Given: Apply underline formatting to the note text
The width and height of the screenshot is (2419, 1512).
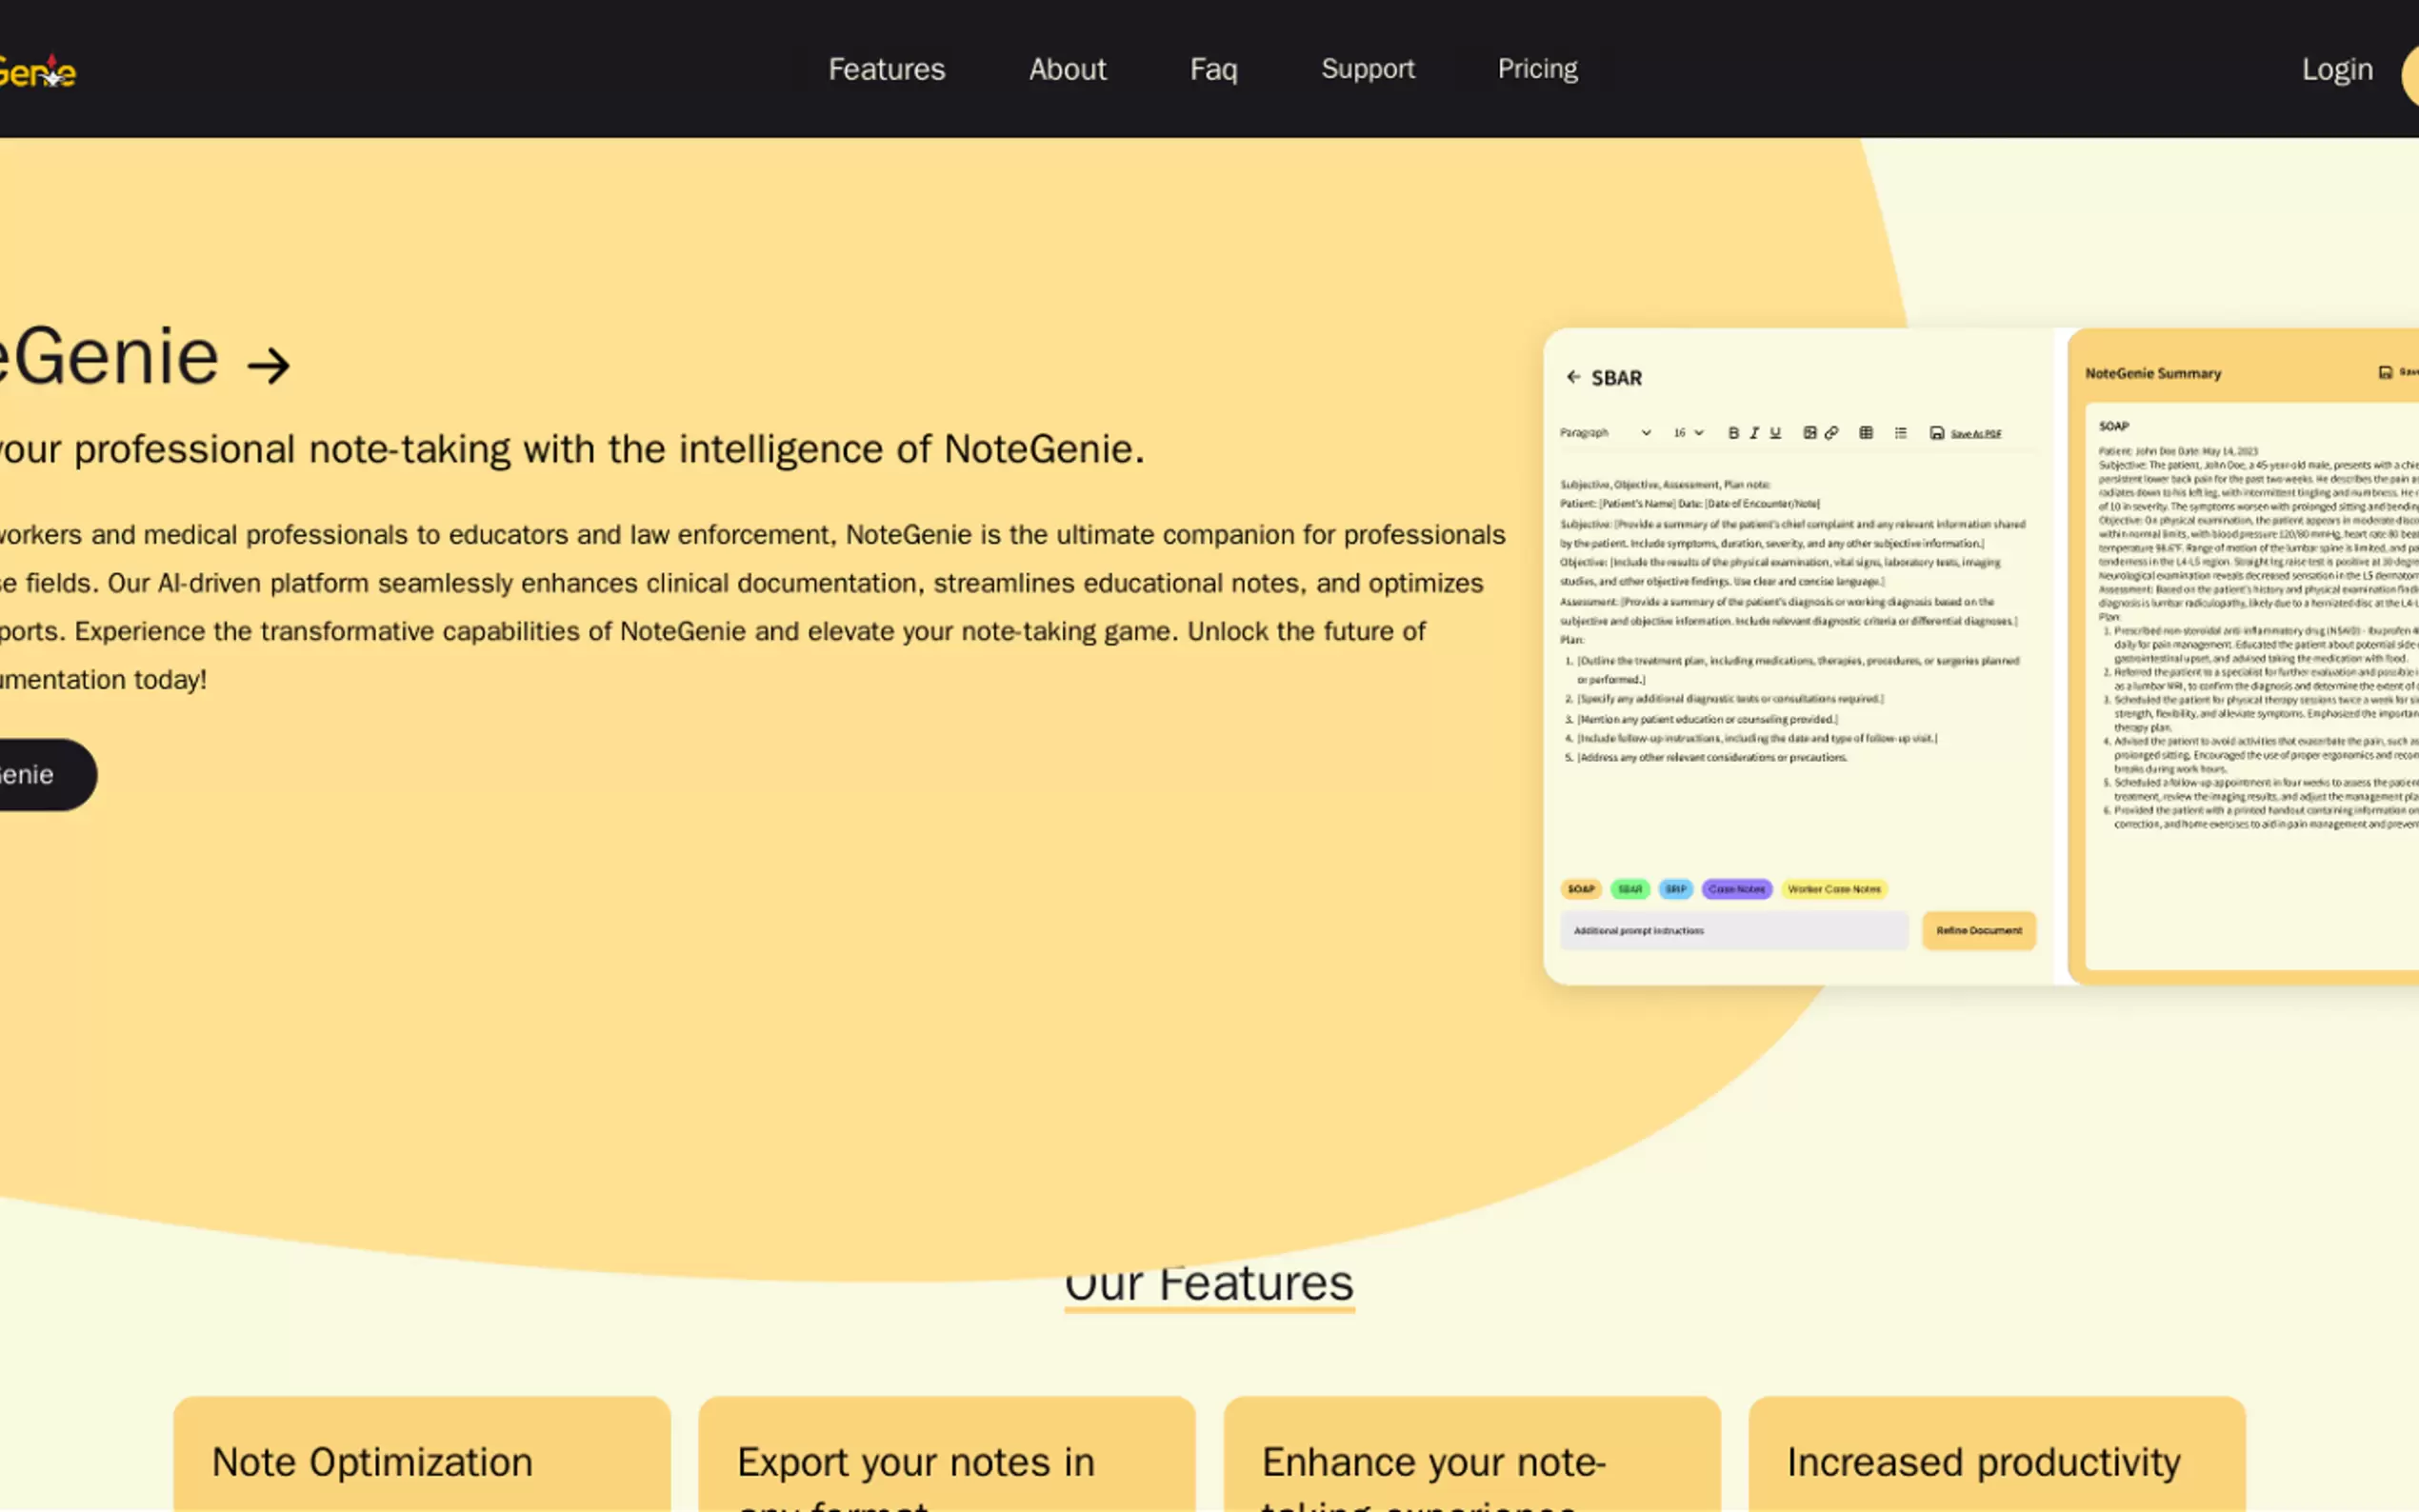Looking at the screenshot, I should (1776, 434).
